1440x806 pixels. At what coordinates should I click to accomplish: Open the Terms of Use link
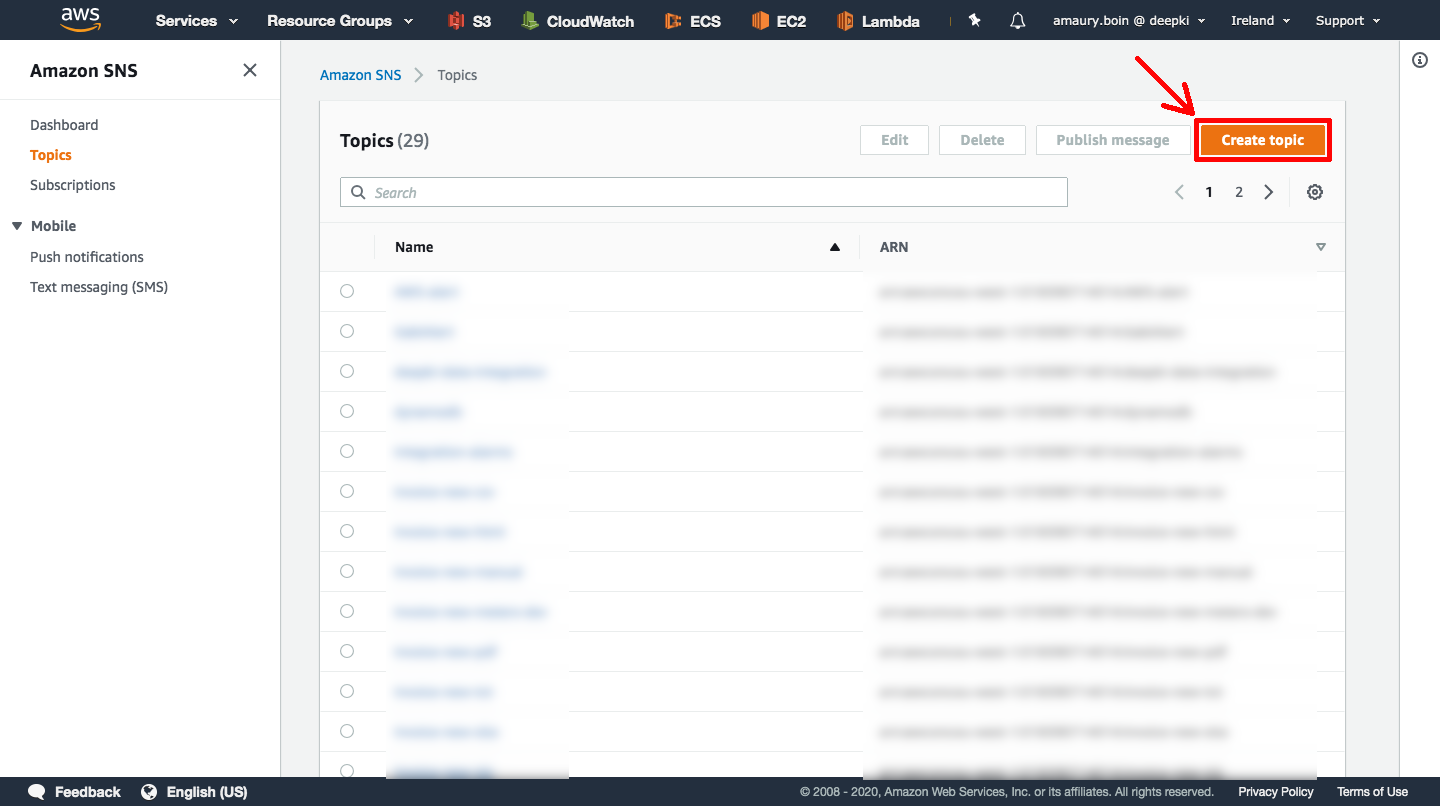[1372, 792]
